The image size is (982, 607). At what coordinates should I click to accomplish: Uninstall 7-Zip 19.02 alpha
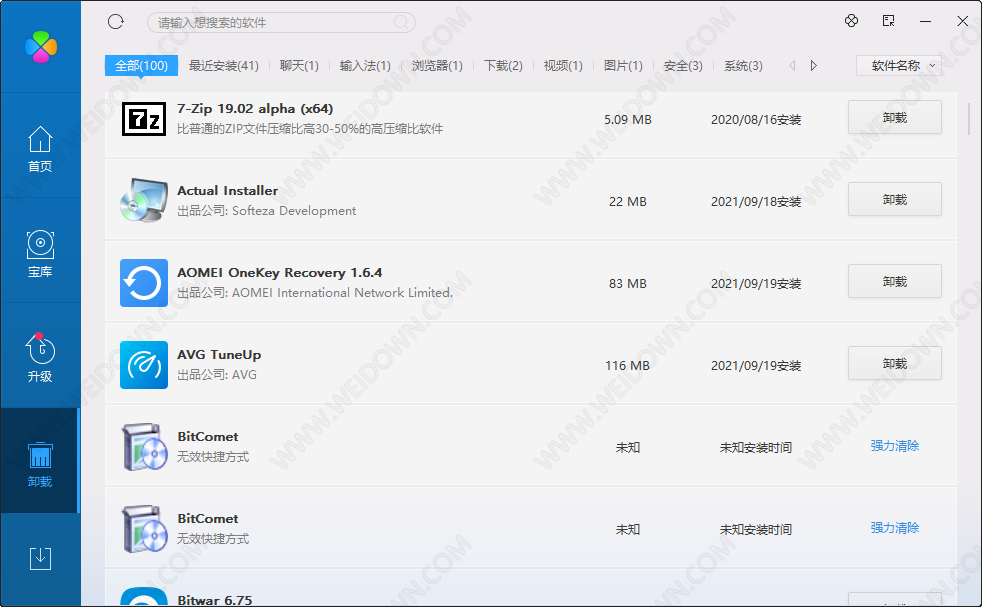tap(895, 117)
